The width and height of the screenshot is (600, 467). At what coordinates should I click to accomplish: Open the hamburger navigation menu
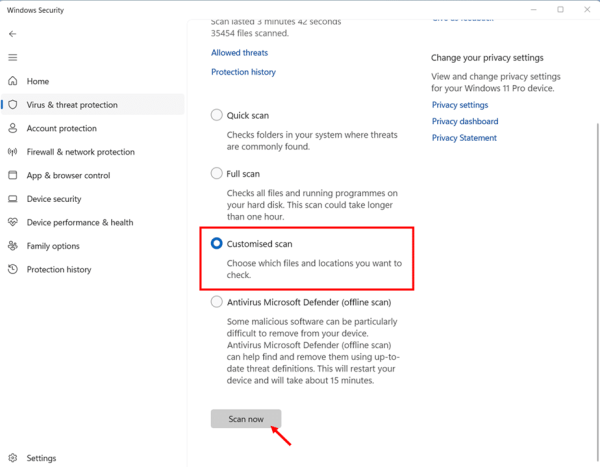tap(13, 57)
